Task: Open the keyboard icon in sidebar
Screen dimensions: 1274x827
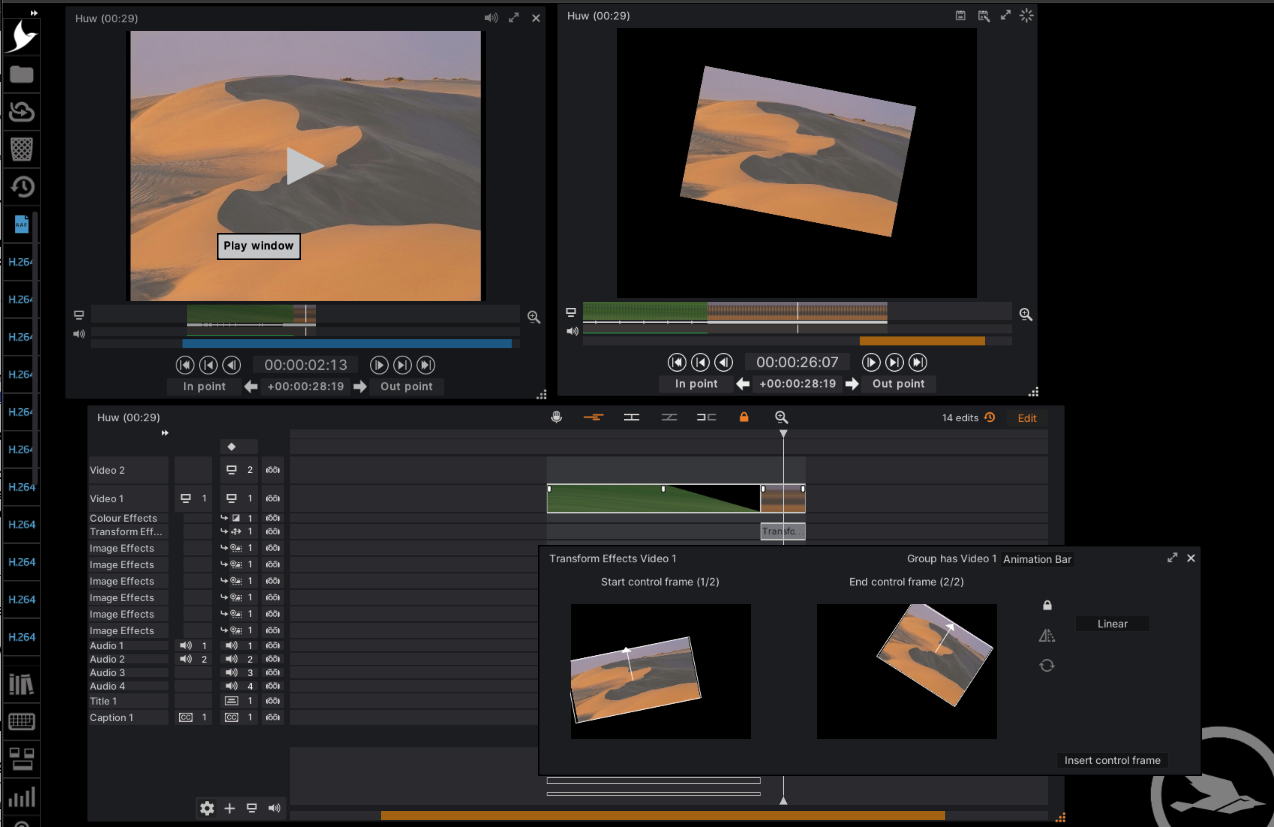Action: (x=21, y=722)
